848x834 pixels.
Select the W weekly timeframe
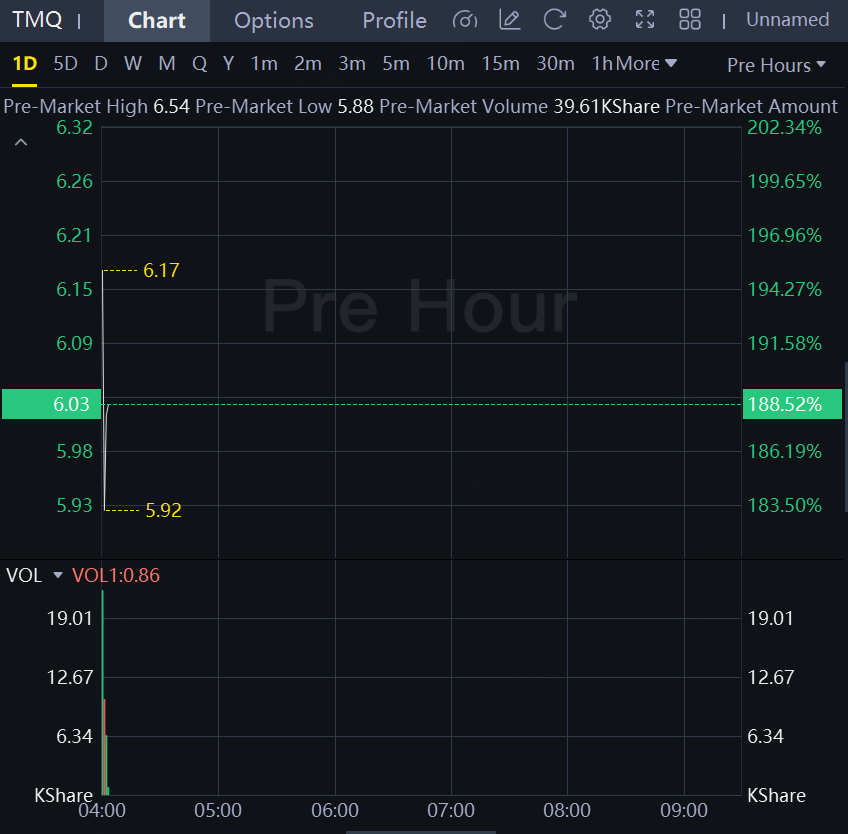[133, 64]
